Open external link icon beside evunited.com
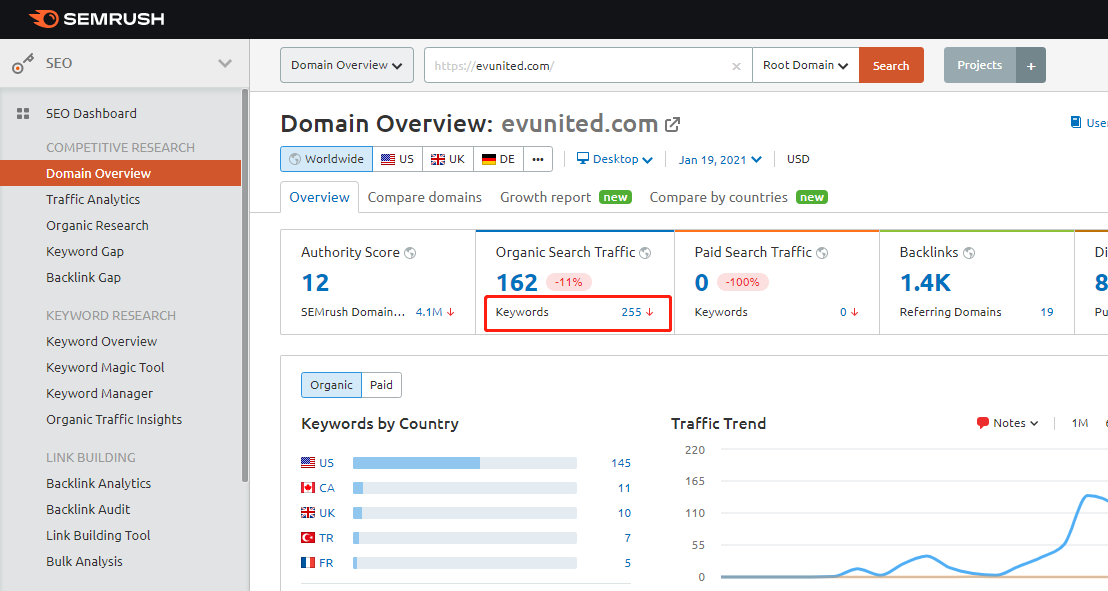 (x=673, y=125)
